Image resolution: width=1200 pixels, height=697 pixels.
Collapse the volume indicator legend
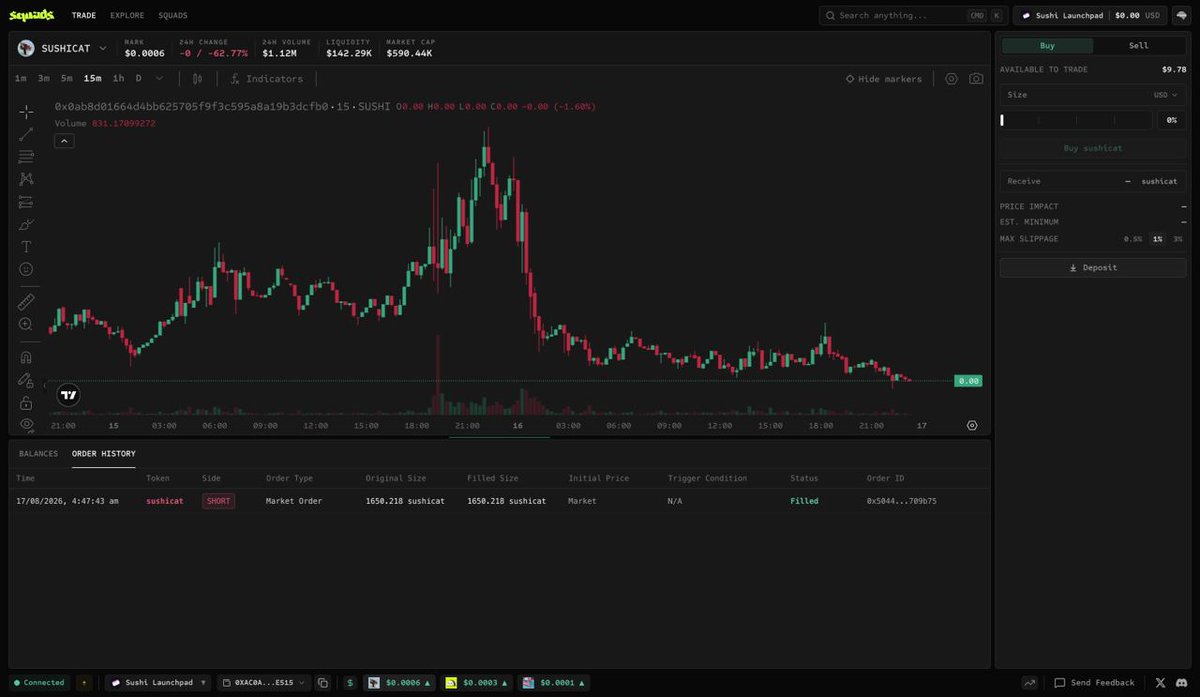(63, 141)
